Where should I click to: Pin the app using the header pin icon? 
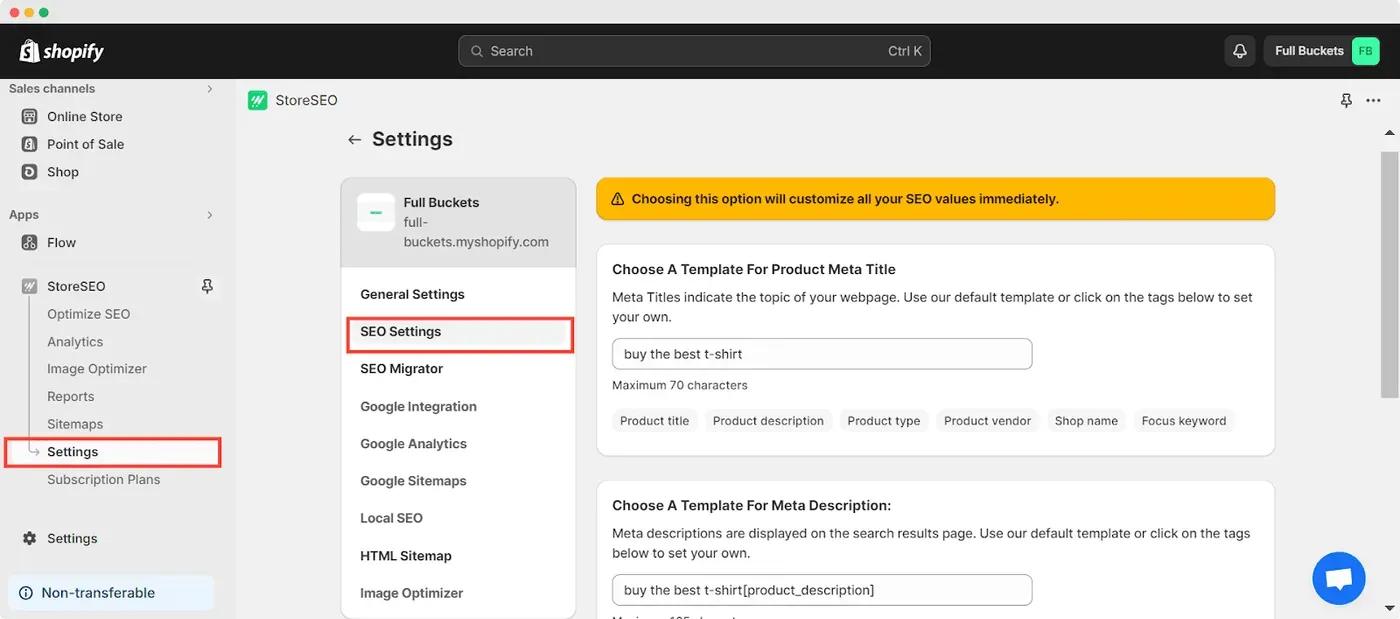coord(1346,100)
